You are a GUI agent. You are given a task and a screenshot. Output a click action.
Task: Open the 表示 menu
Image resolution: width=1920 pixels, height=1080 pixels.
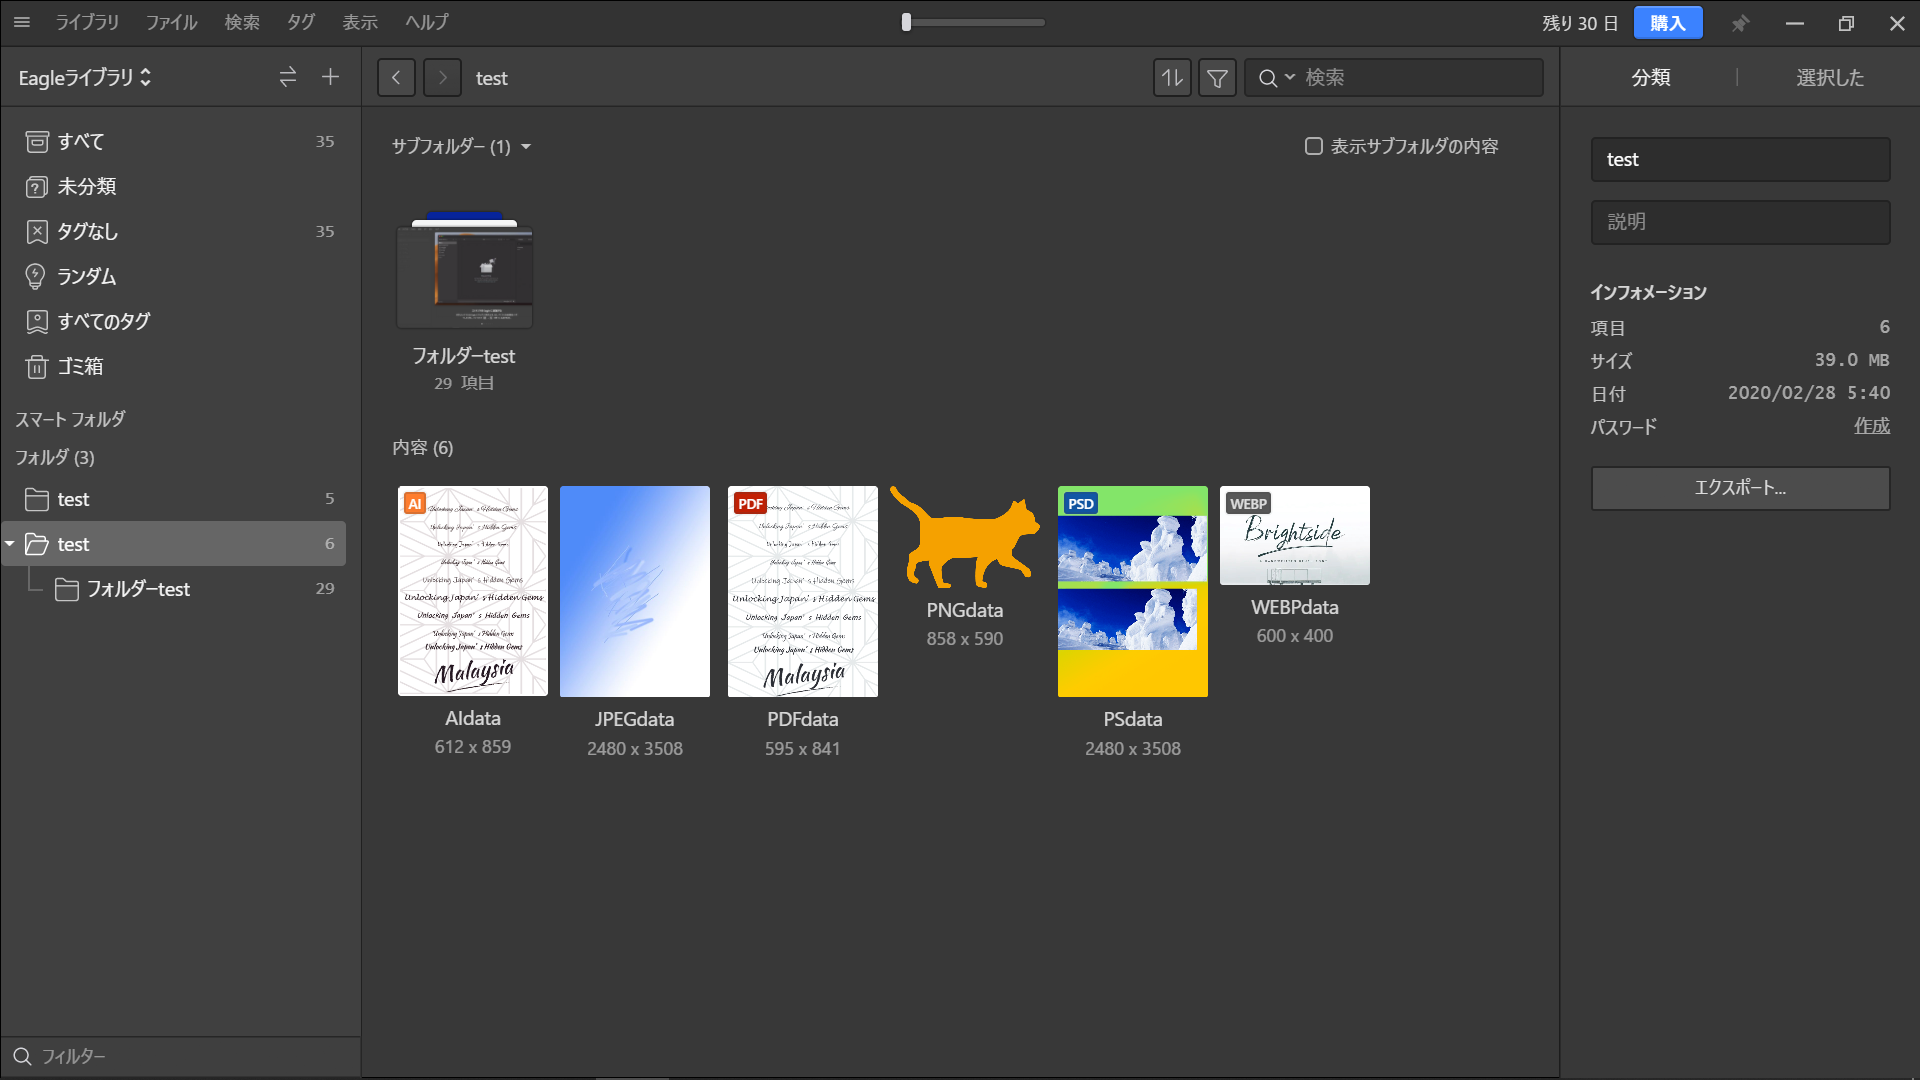(360, 22)
